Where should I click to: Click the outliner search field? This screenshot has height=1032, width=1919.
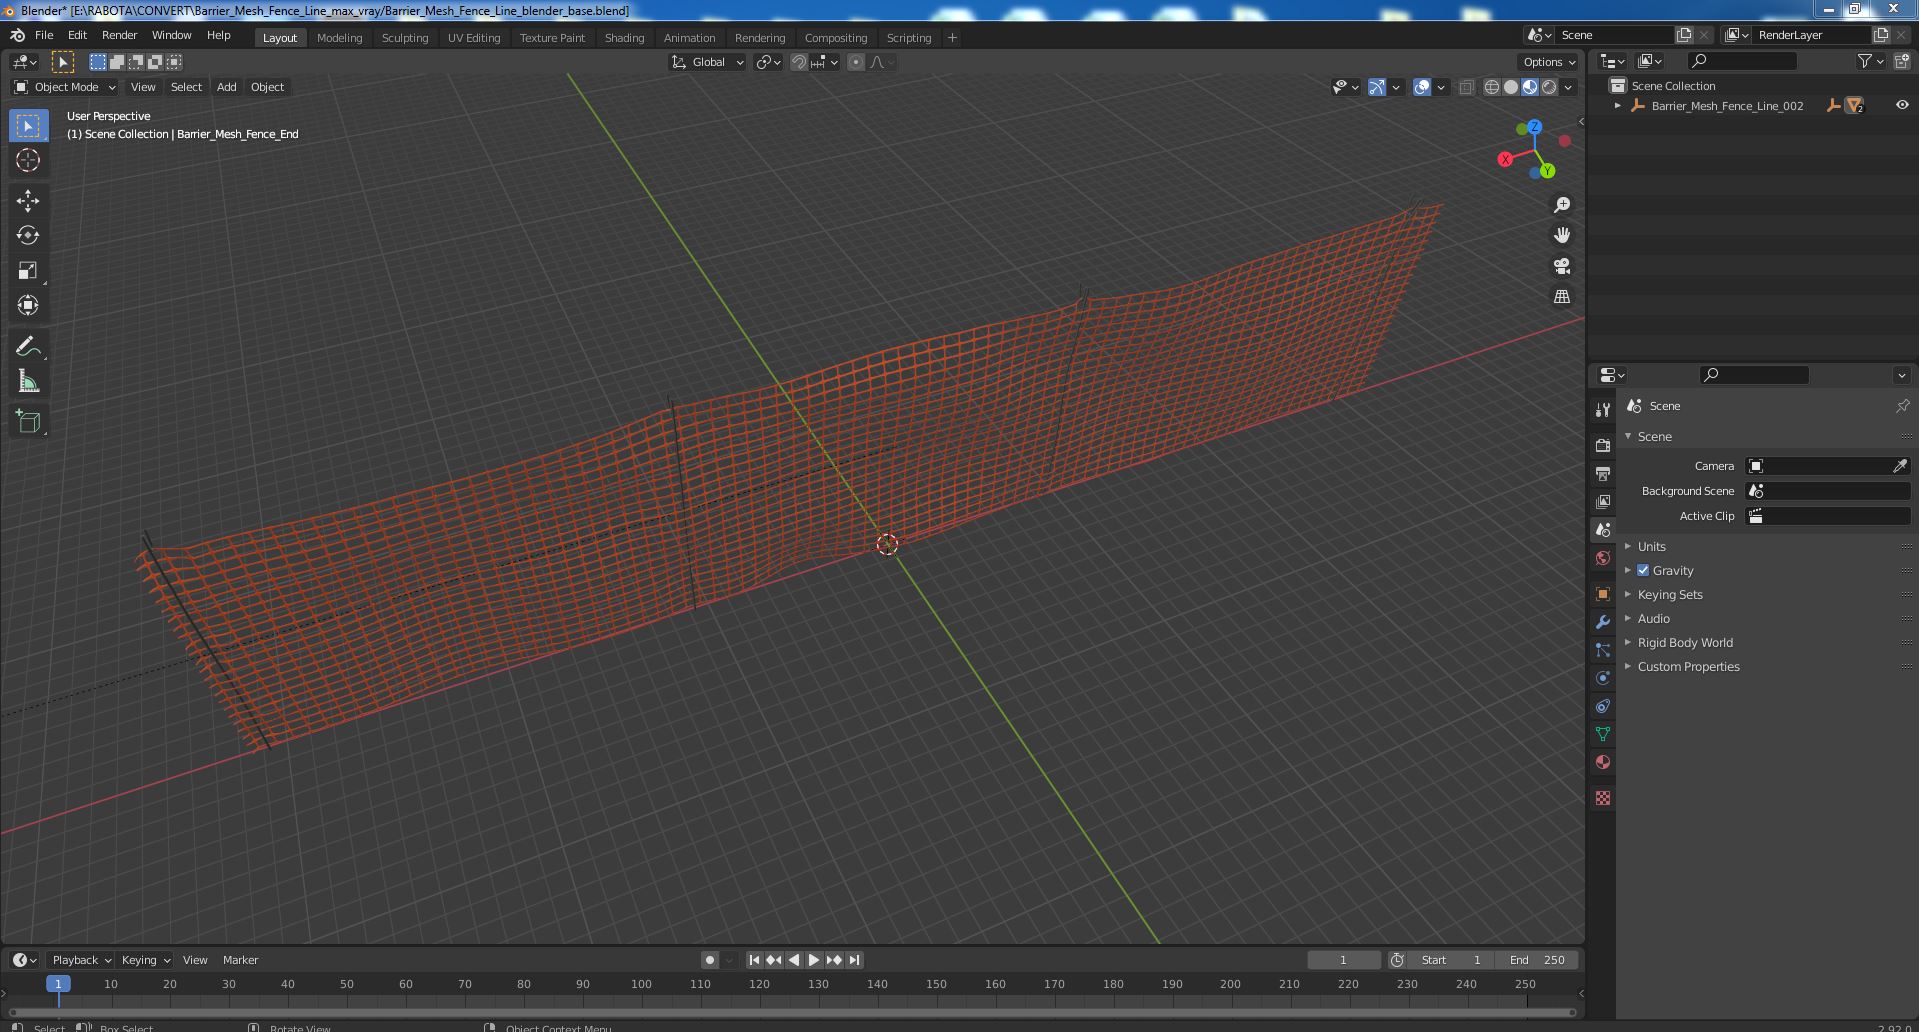coord(1741,61)
